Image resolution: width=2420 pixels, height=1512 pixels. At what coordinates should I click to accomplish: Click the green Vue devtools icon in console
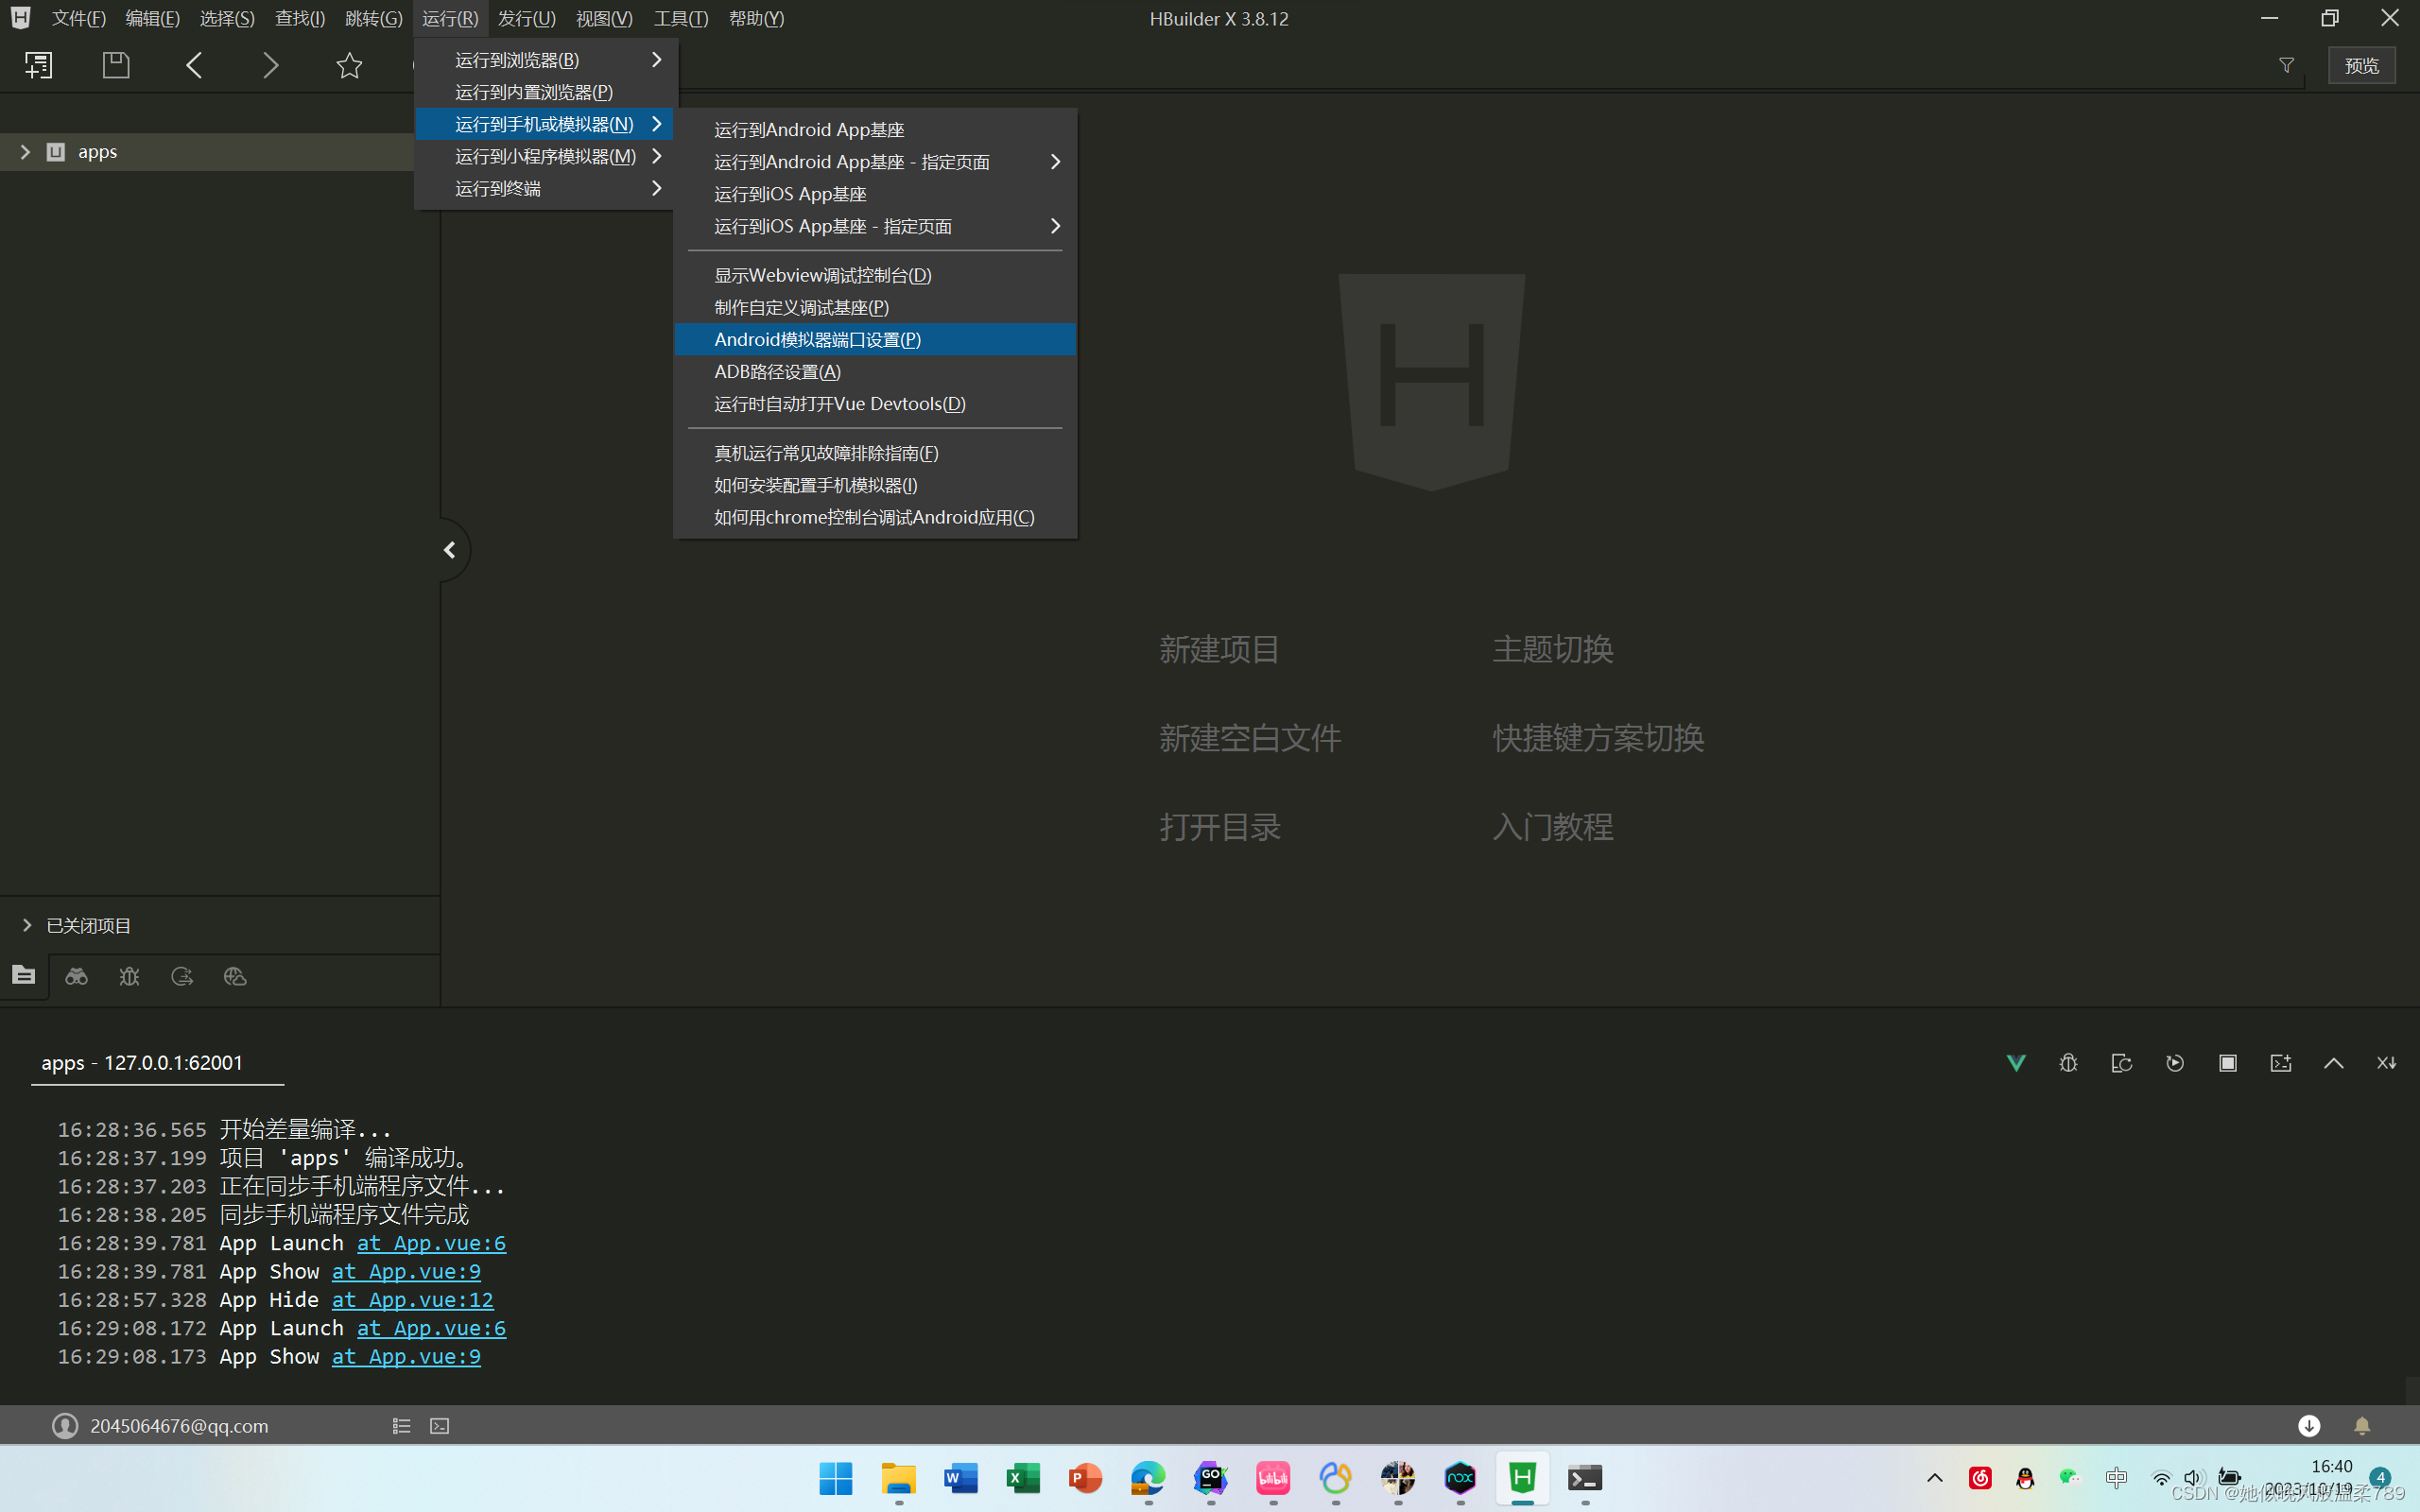[x=2016, y=1063]
